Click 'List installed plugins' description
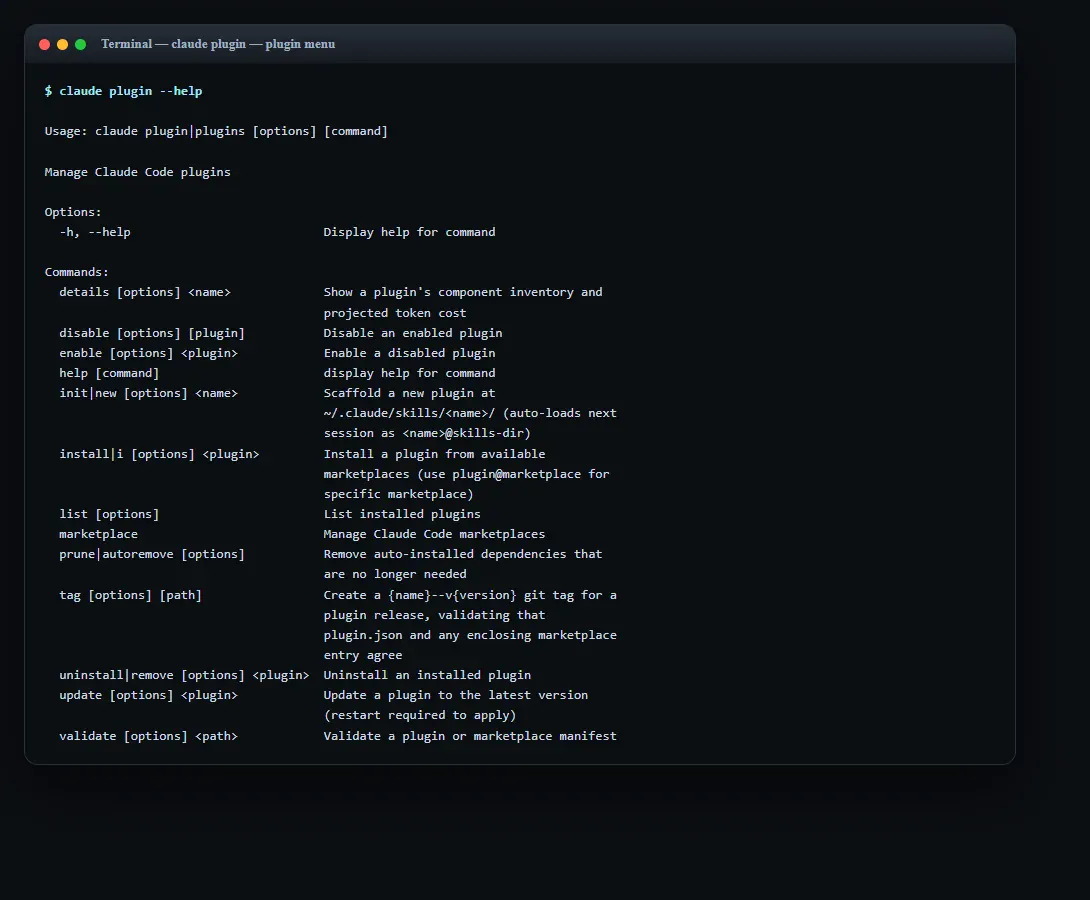The height and width of the screenshot is (900, 1090). [x=402, y=514]
